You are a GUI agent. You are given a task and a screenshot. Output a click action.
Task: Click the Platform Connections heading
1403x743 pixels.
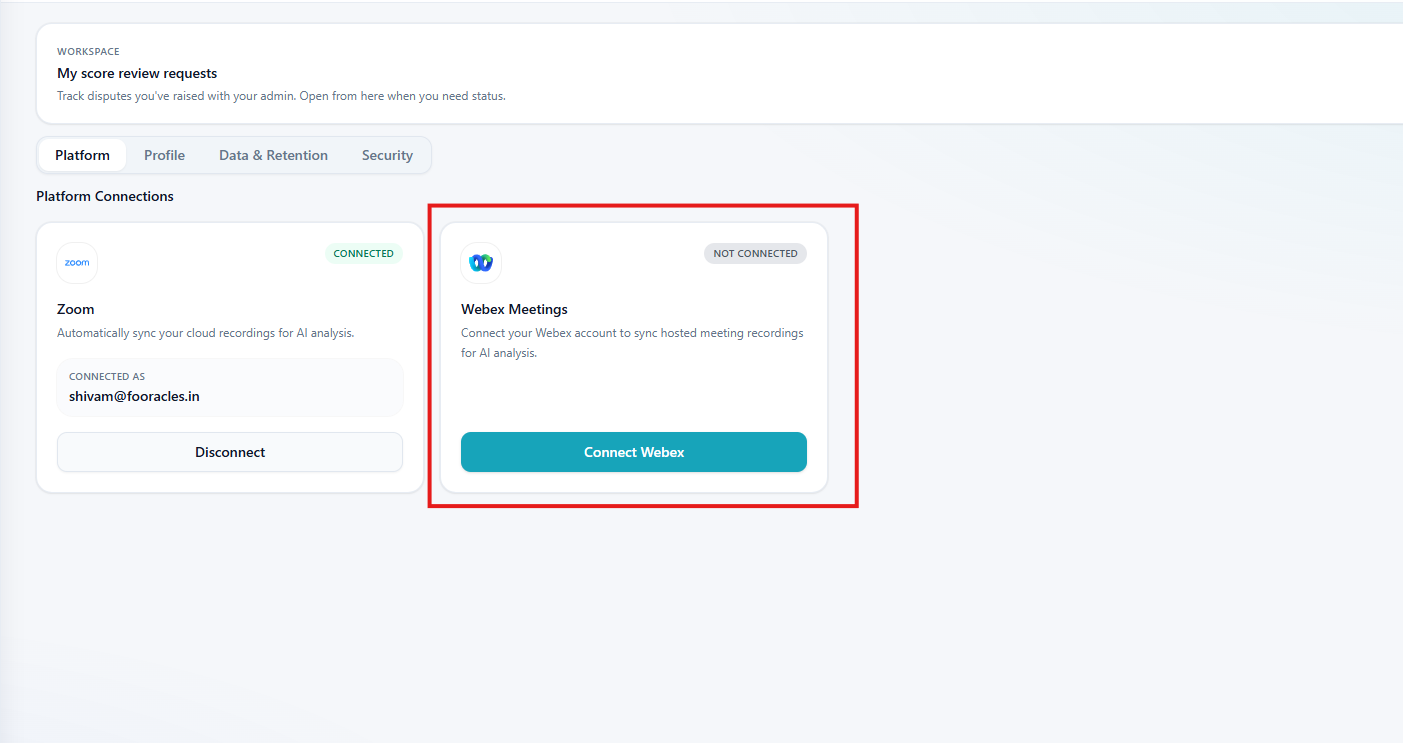tap(105, 196)
